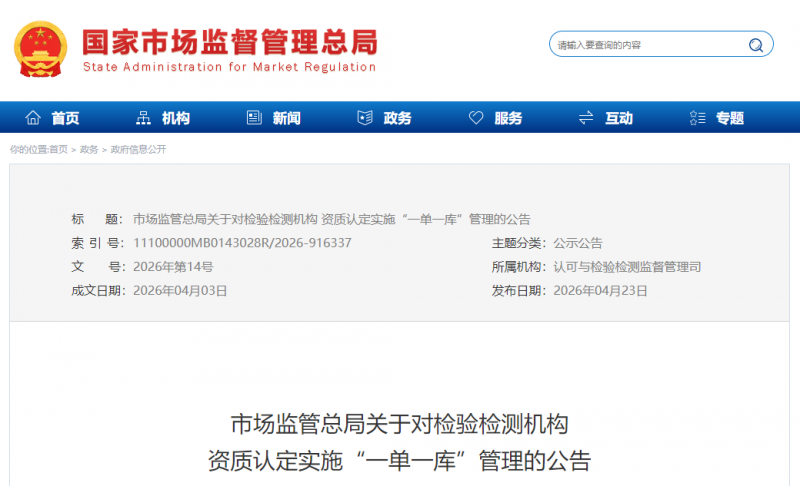Viewport: 800px width, 486px height.
Task: Click the State Administration for Market Regulation text
Action: (229, 68)
